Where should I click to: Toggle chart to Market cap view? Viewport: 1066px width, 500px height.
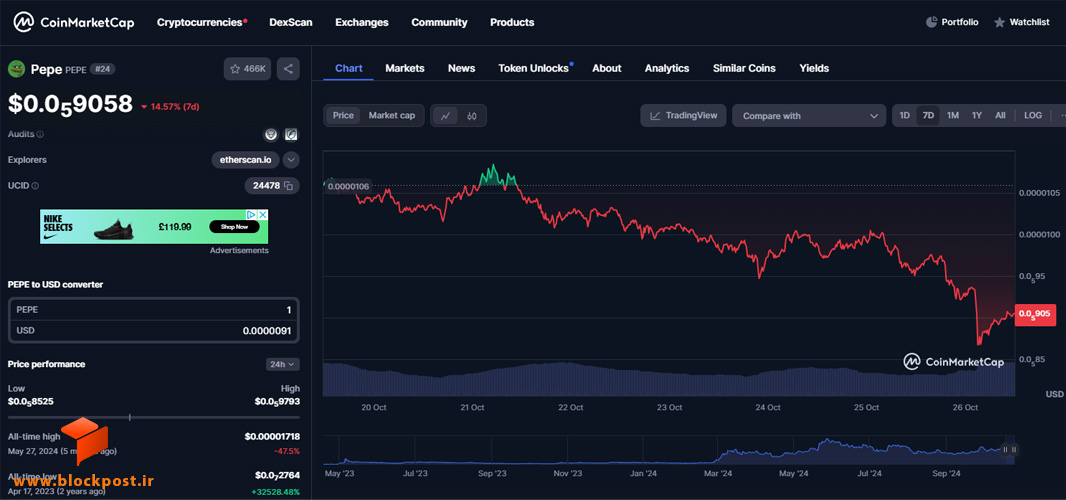click(x=392, y=116)
